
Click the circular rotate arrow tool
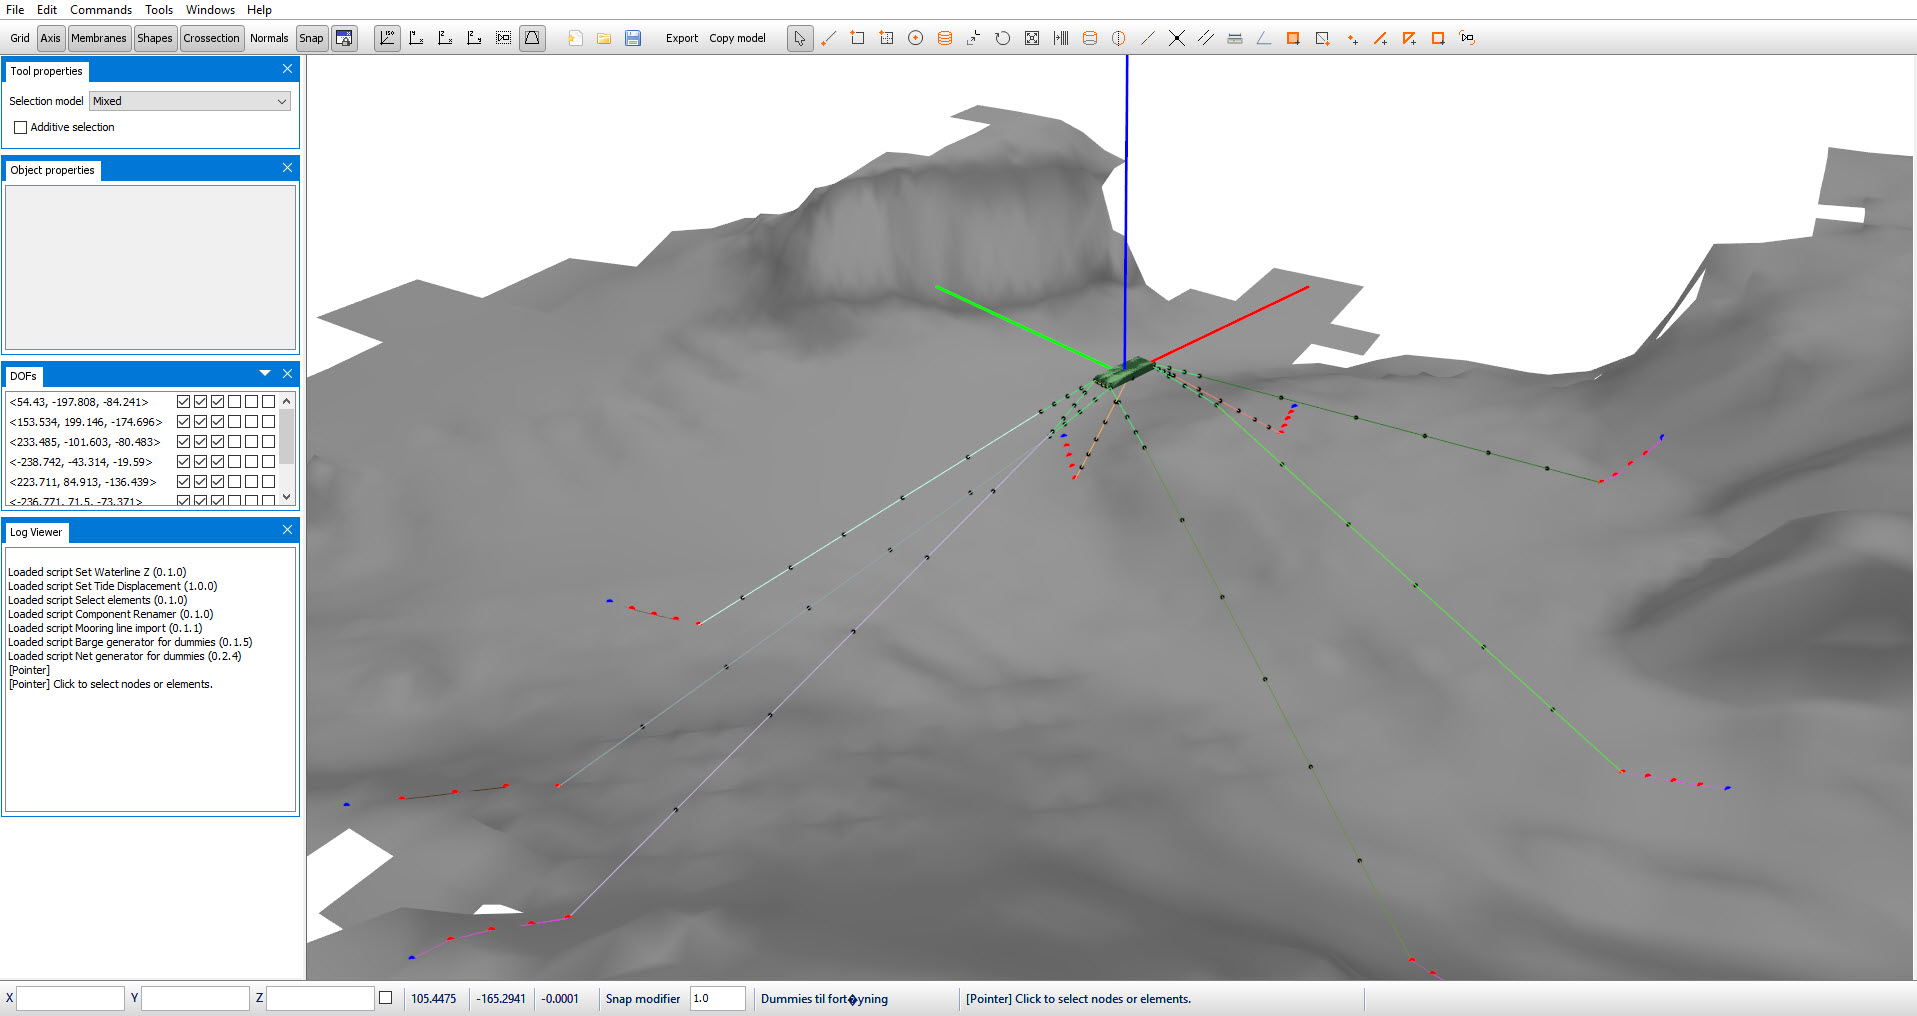[1002, 38]
